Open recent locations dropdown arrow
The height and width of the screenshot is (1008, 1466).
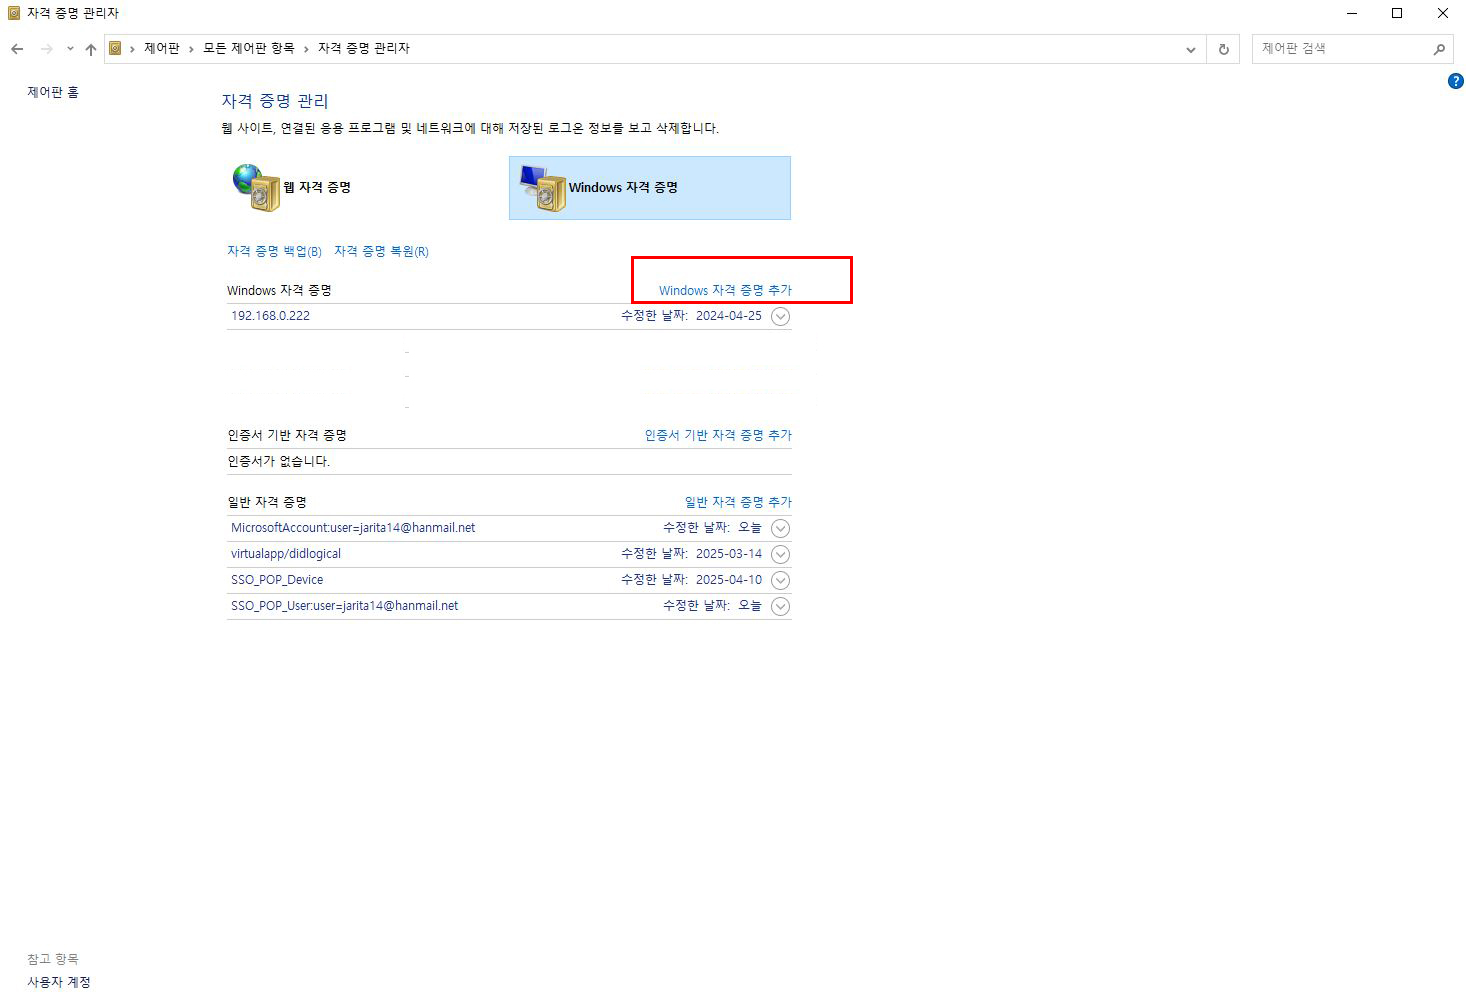pos(70,49)
